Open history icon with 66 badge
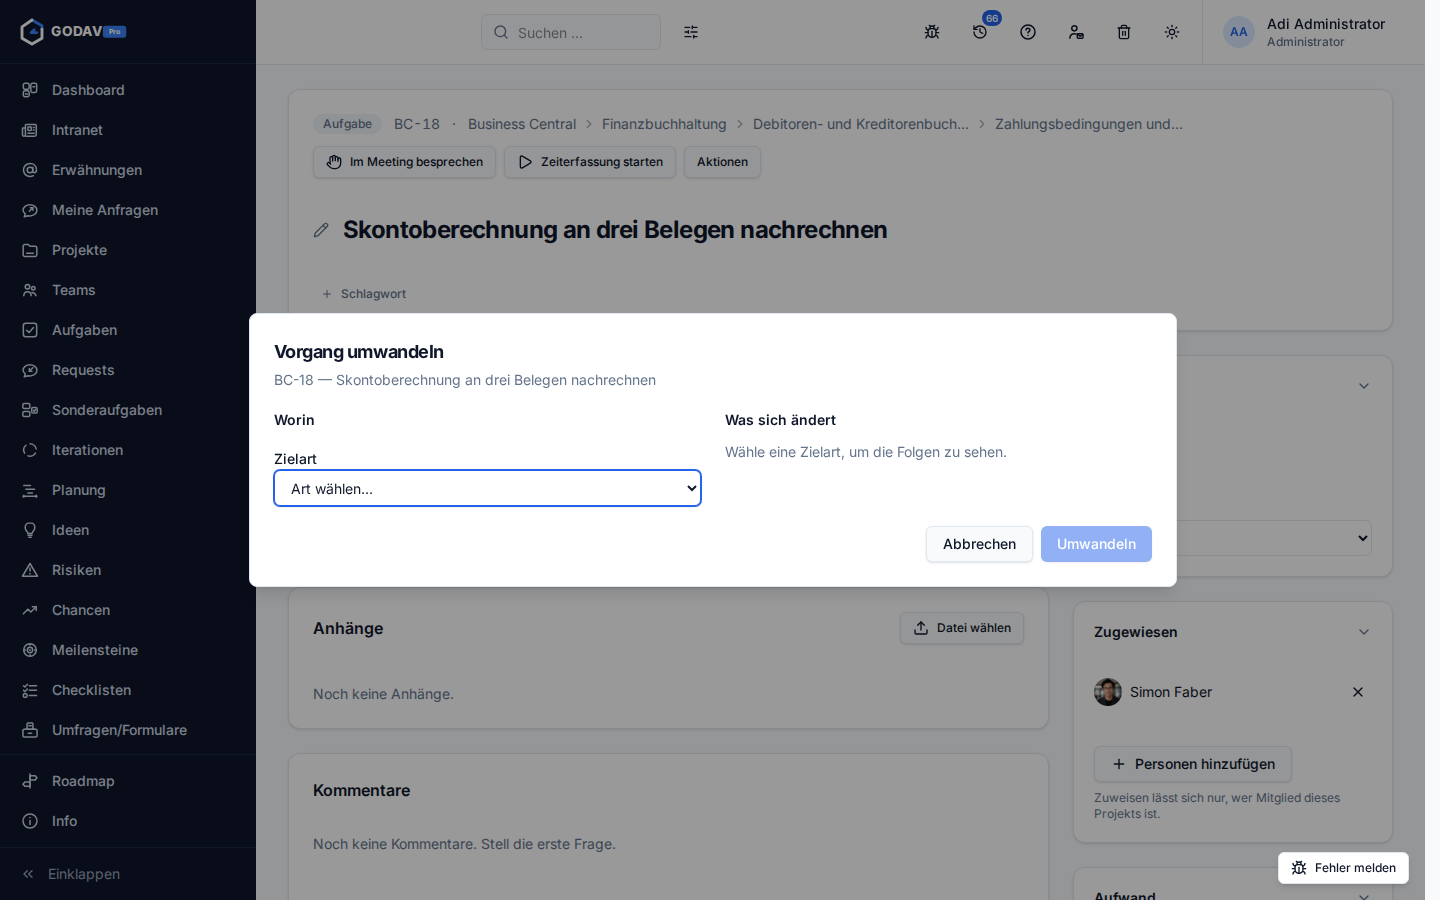The image size is (1440, 900). (x=980, y=32)
